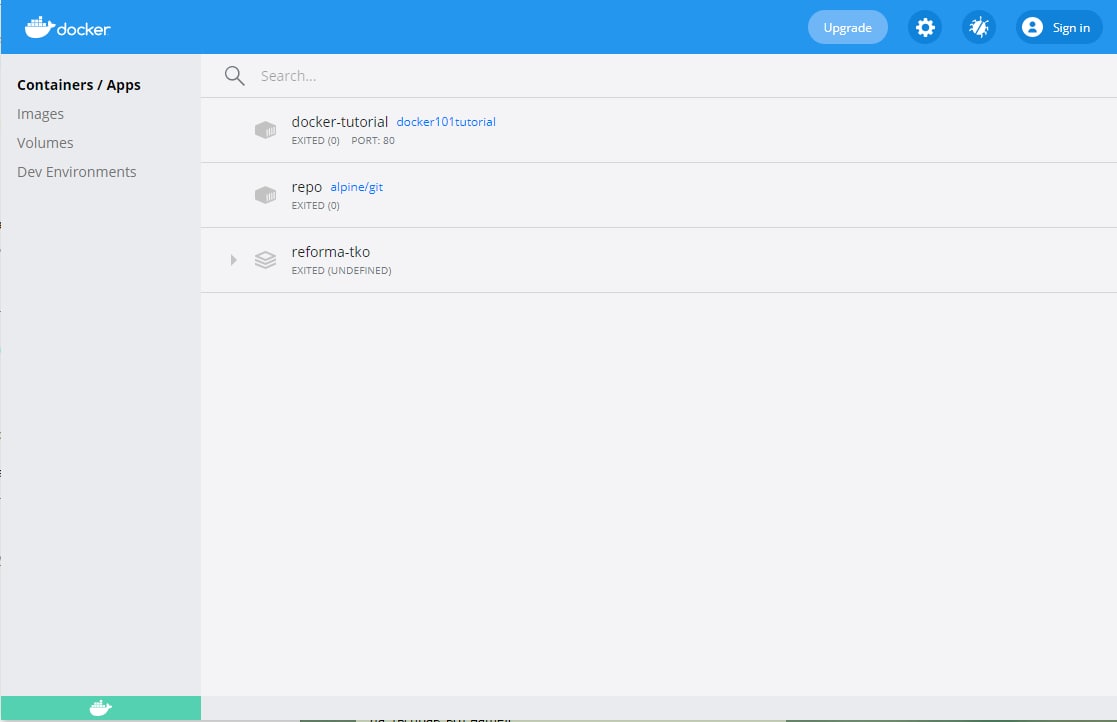This screenshot has width=1117, height=722.
Task: Click the Docker whale logo in header
Action: pyautogui.click(x=68, y=27)
